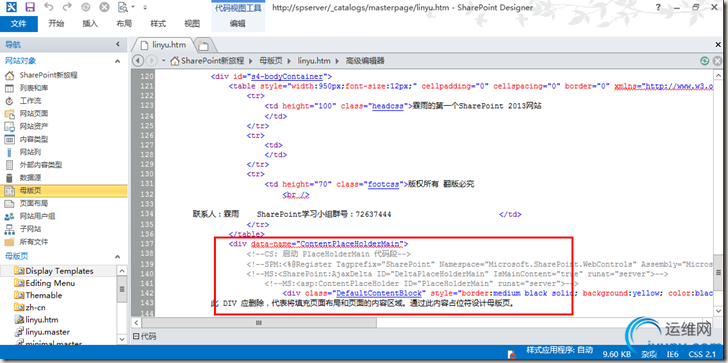Click the Preview in browser icon

123,7
